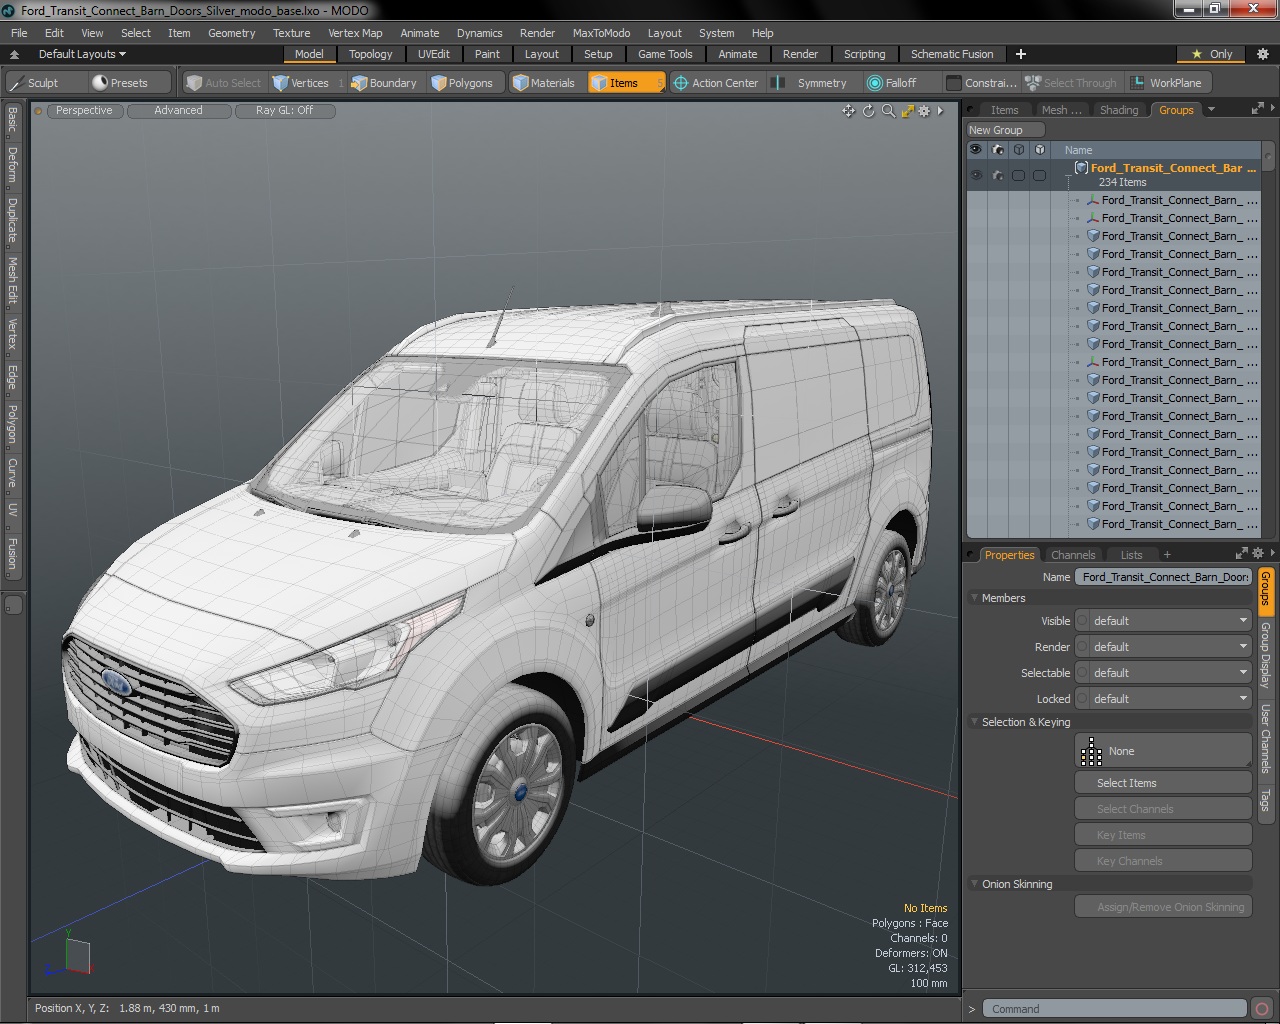Click the viewport zoom magnifier icon

[888, 111]
